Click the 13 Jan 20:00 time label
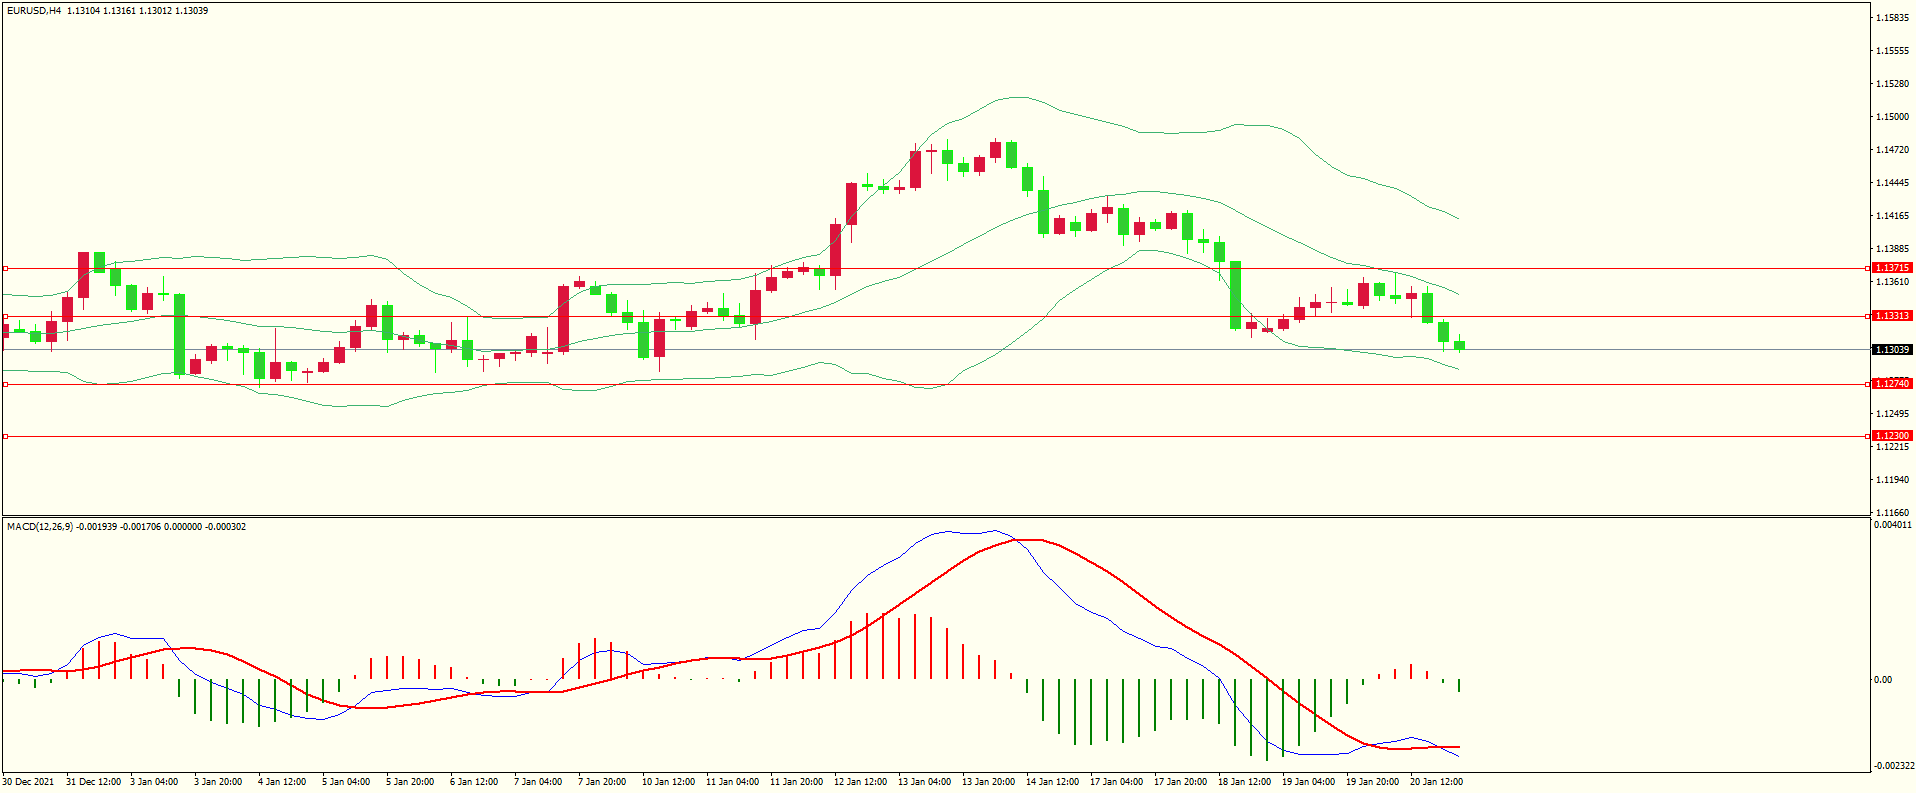 tap(988, 782)
